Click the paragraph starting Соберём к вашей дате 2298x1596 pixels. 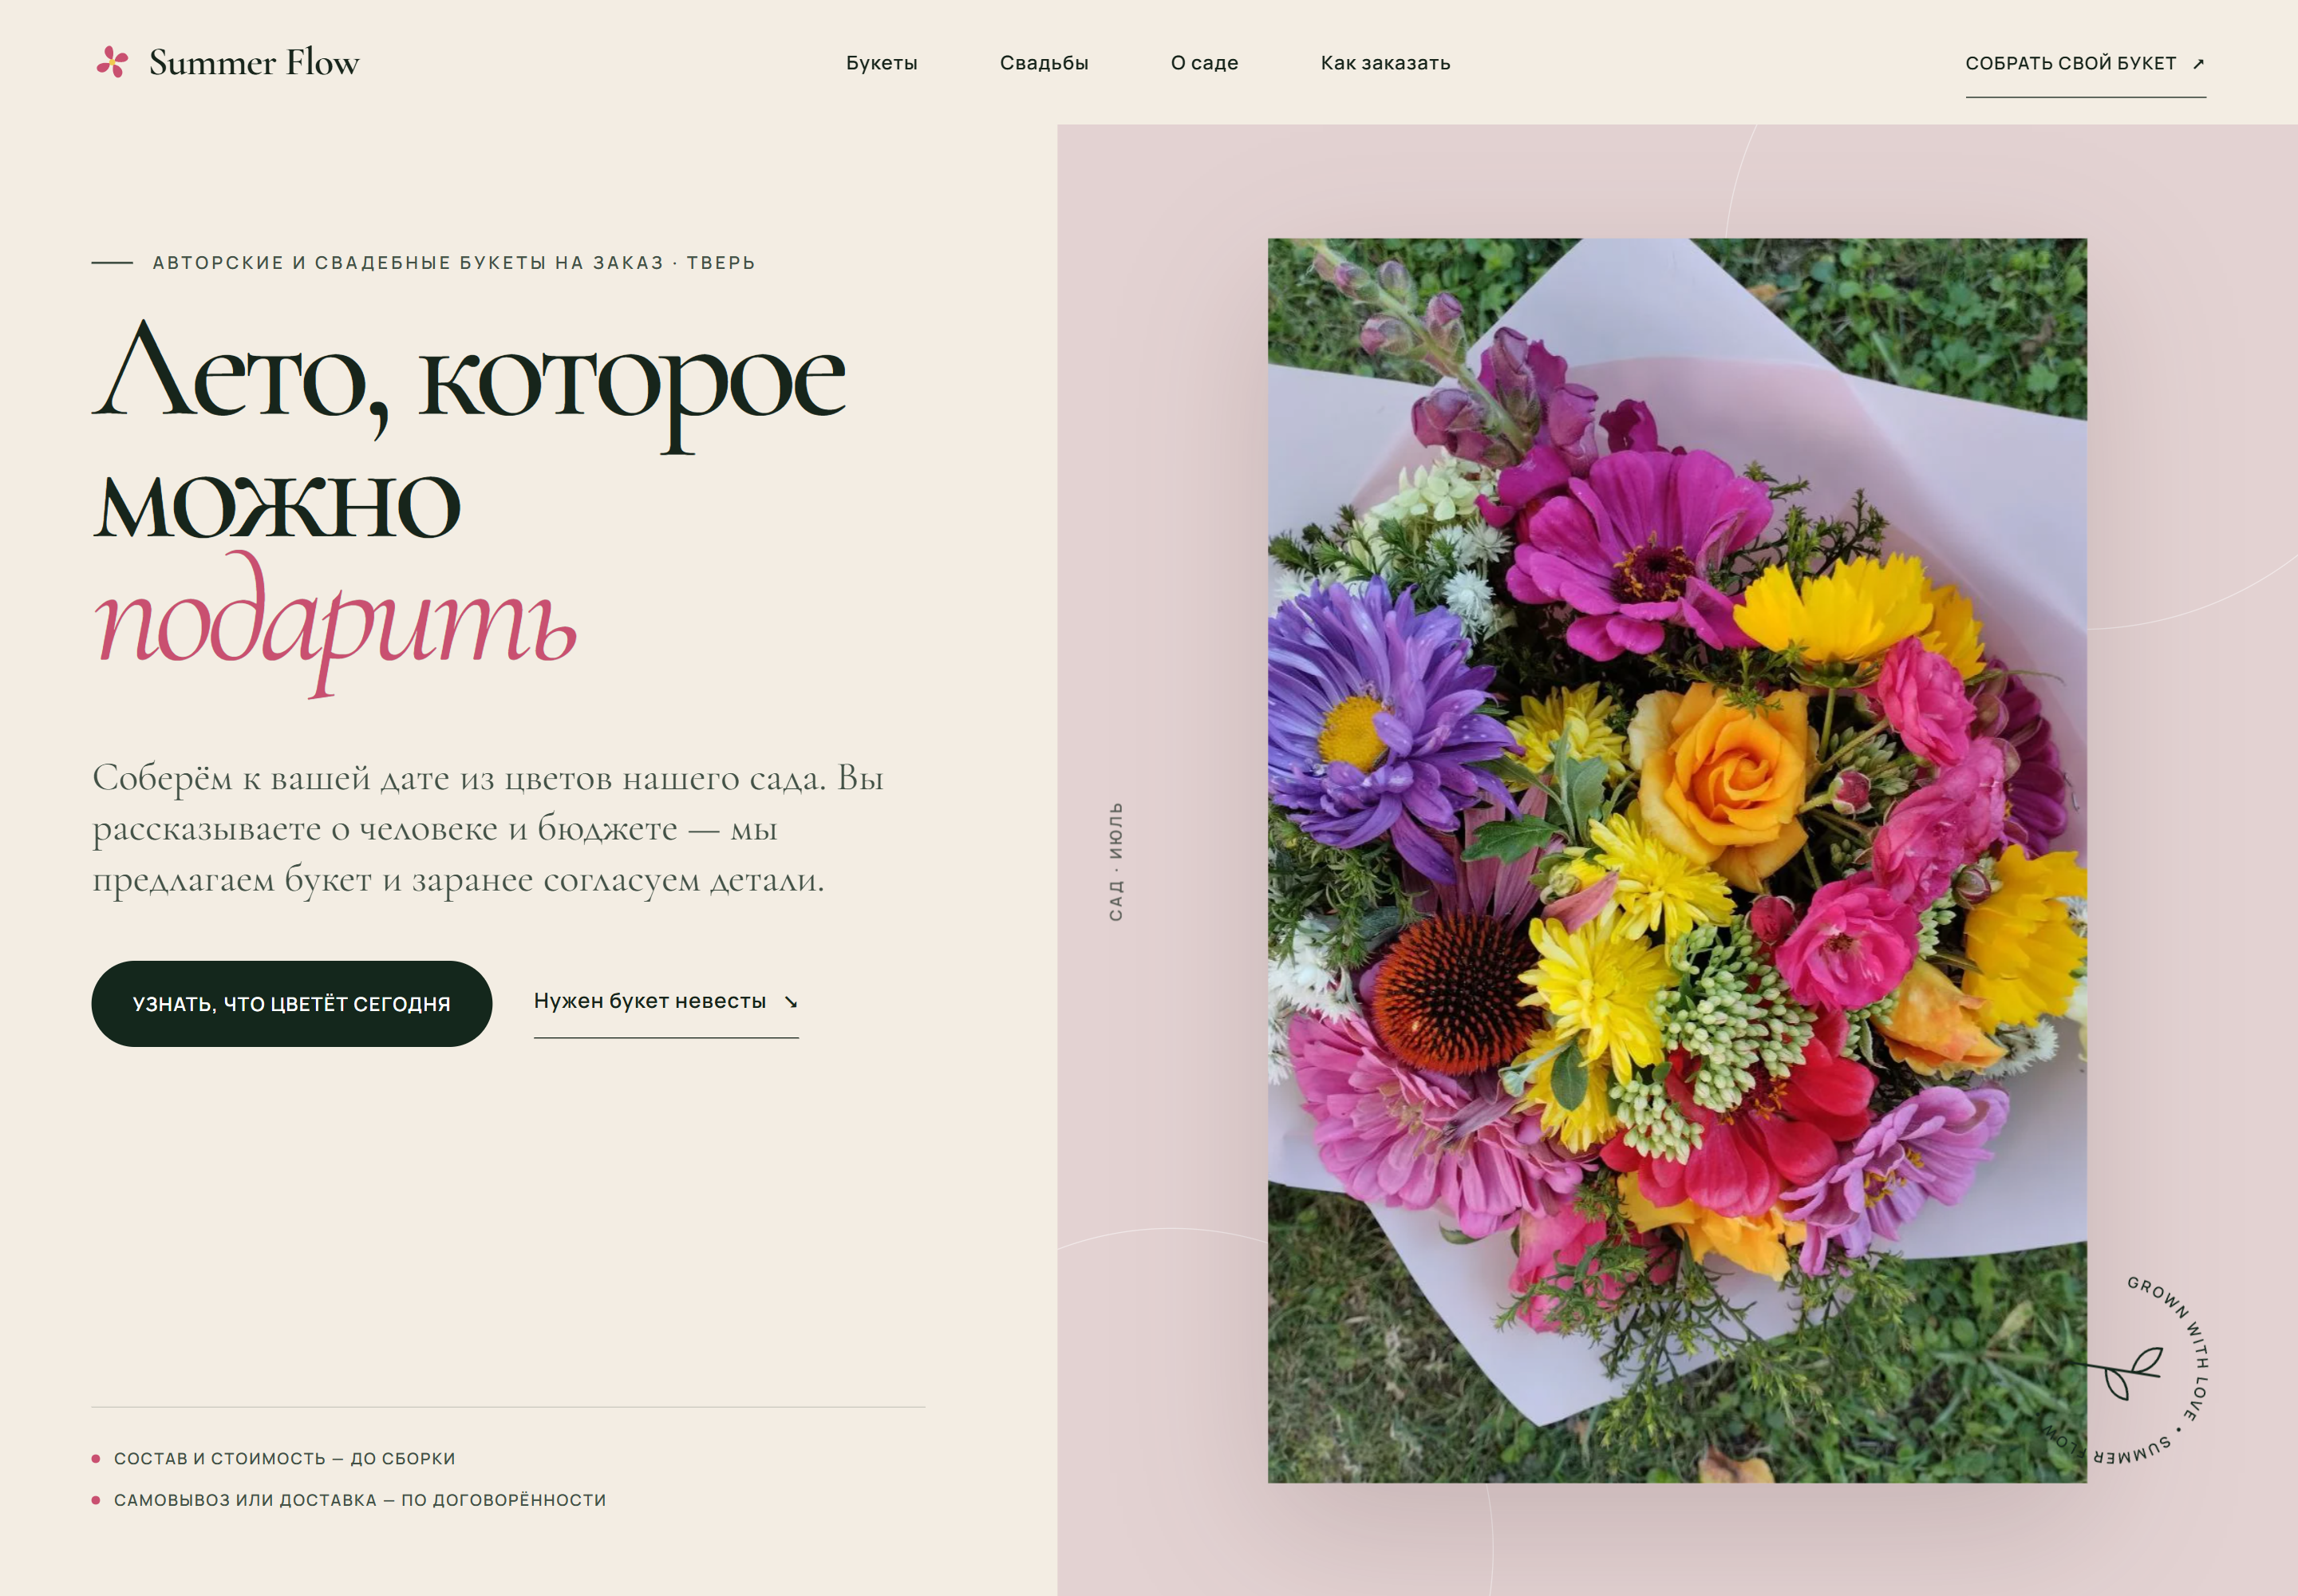pos(489,828)
